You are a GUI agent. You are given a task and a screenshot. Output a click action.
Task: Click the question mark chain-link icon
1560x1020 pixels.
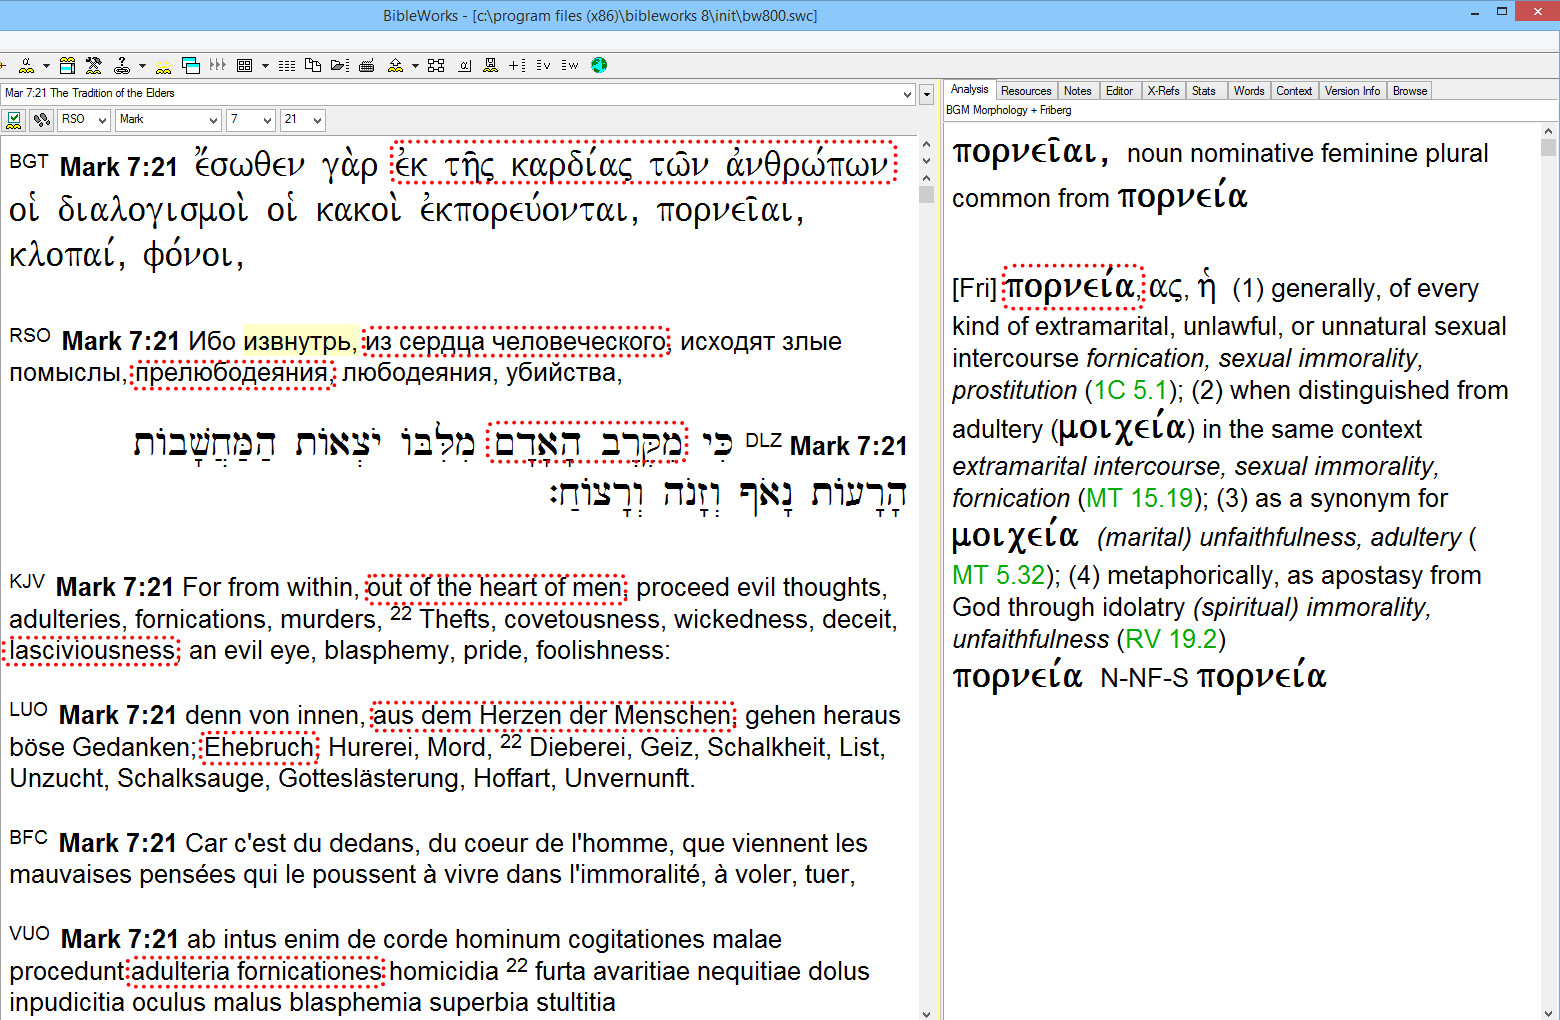coord(122,66)
